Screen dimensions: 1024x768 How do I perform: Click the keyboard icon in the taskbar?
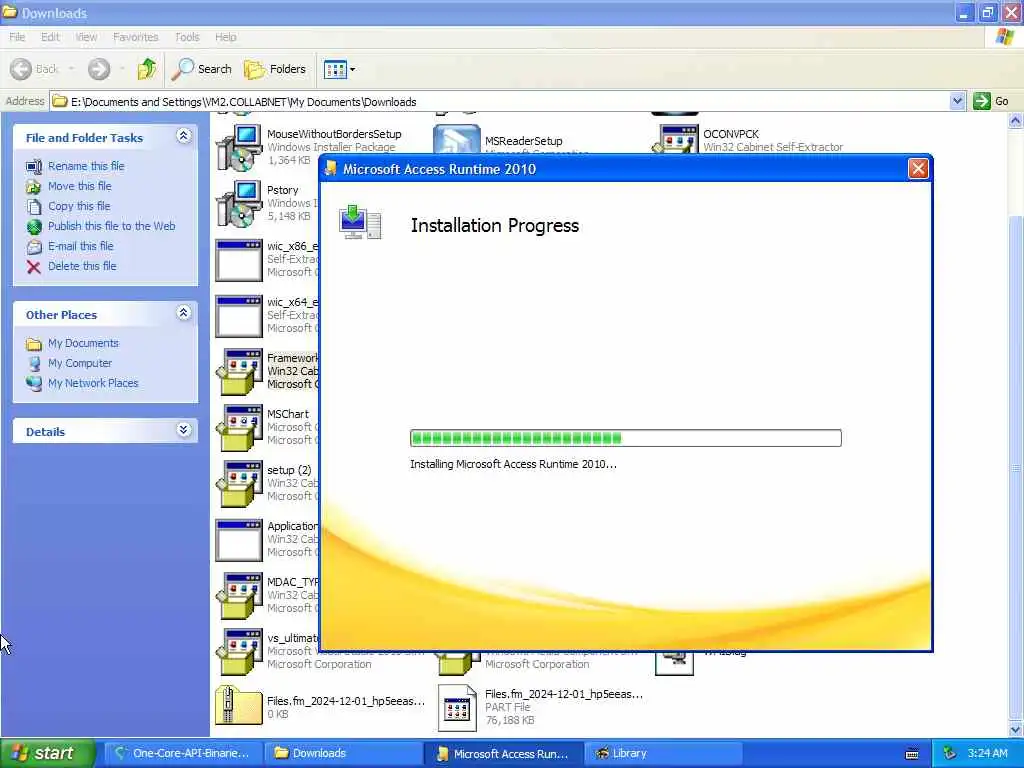pyautogui.click(x=912, y=754)
